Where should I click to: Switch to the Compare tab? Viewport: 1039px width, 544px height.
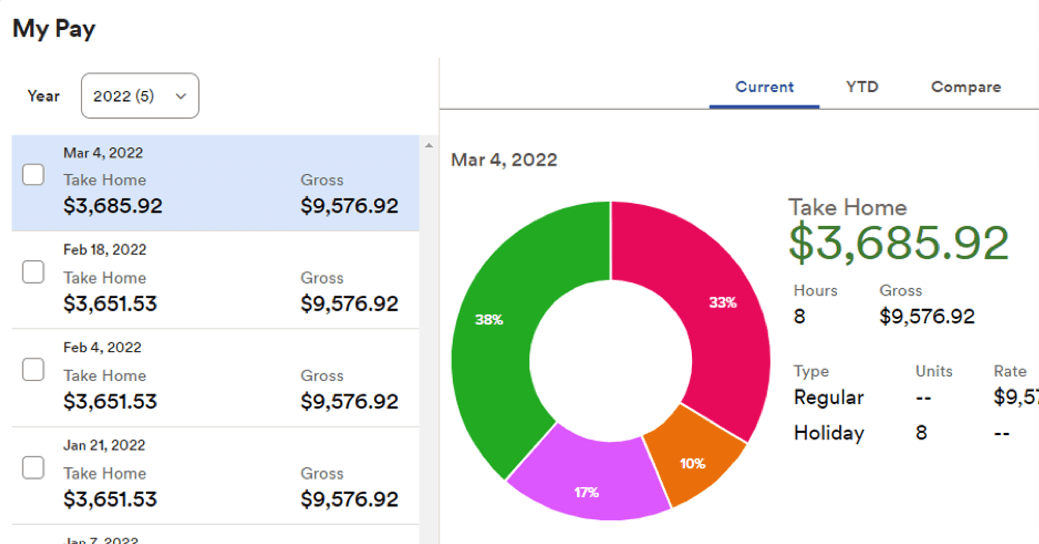coord(965,87)
